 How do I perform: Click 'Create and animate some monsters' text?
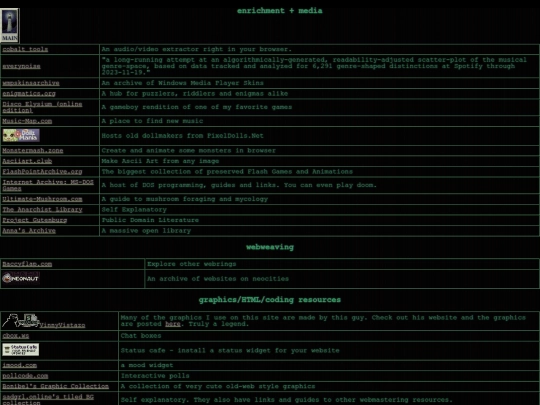point(188,150)
